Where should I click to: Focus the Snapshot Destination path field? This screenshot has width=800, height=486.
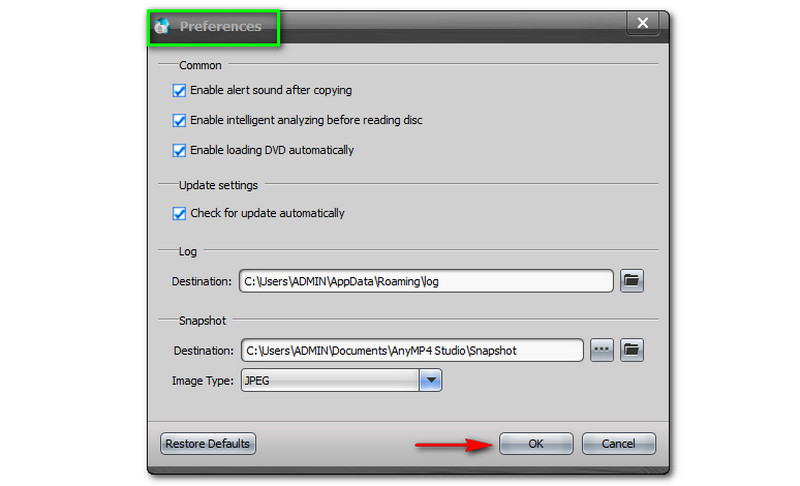coord(412,350)
